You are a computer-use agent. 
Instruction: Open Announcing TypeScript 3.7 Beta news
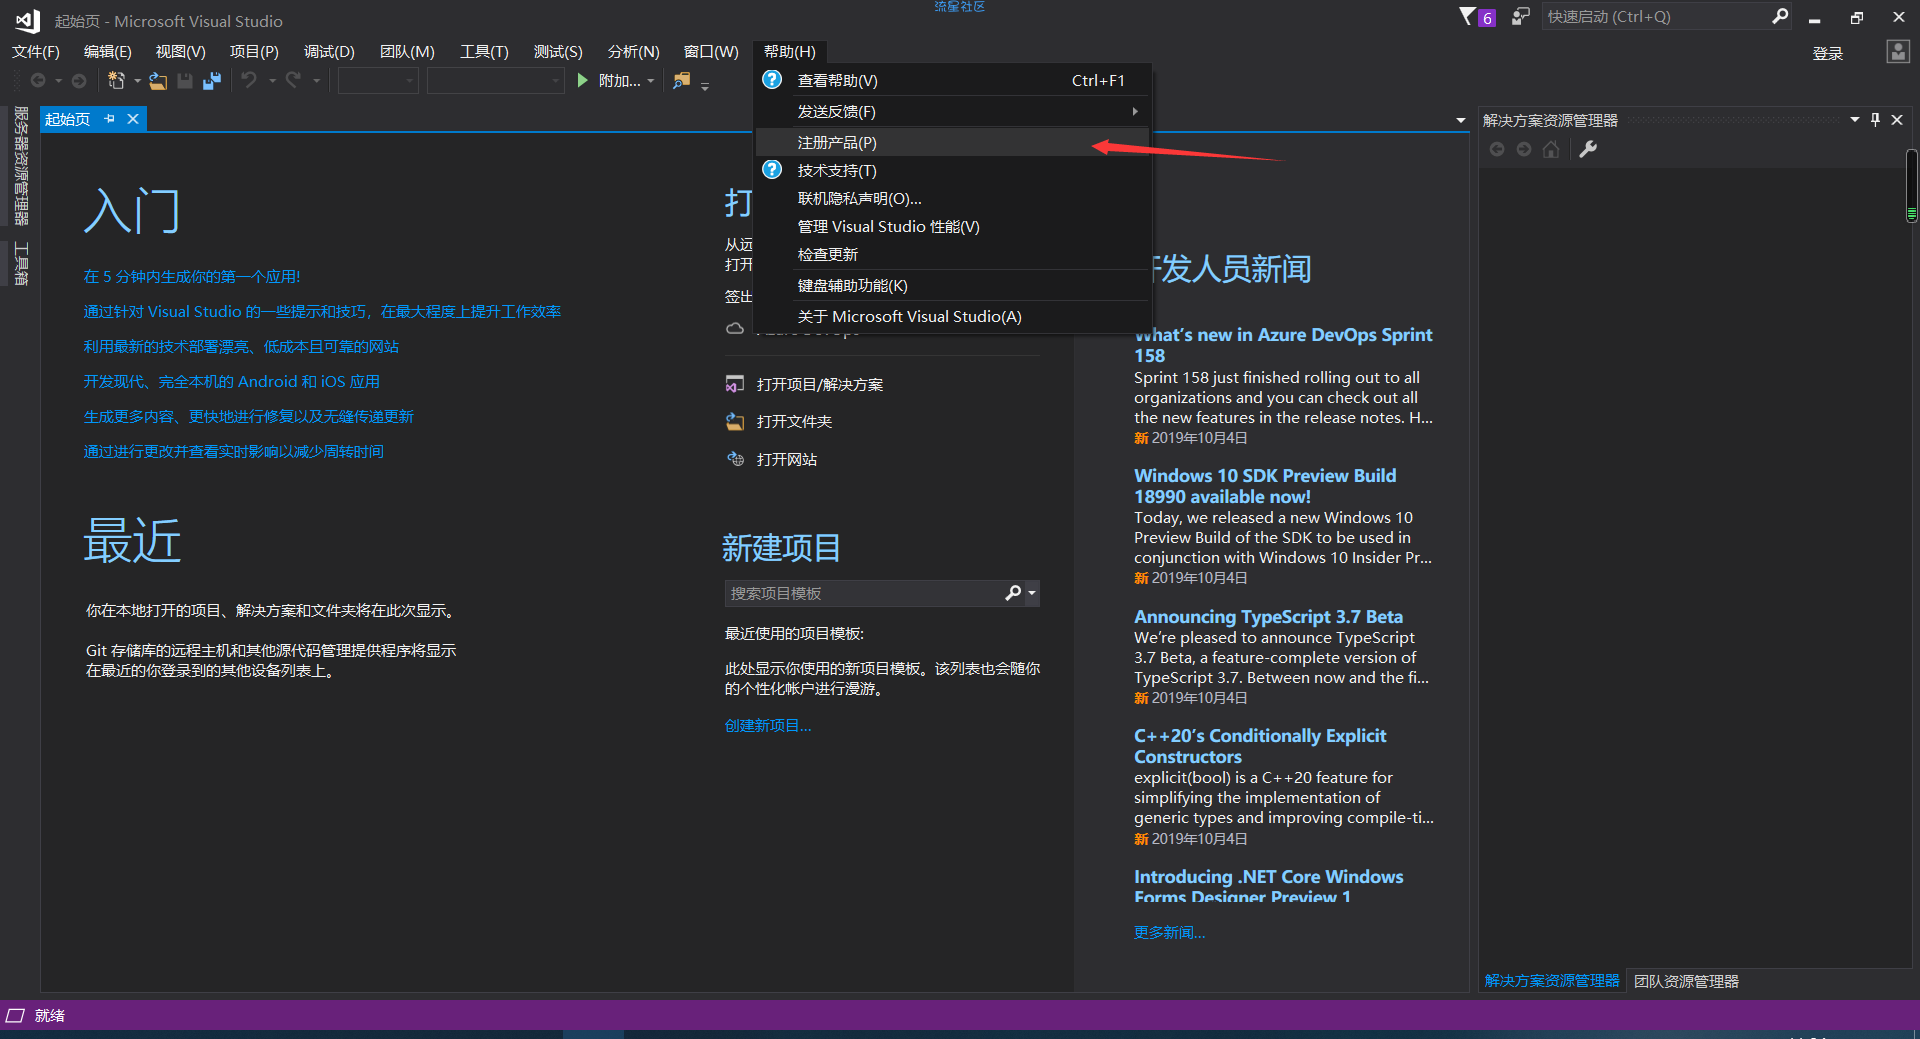point(1268,617)
